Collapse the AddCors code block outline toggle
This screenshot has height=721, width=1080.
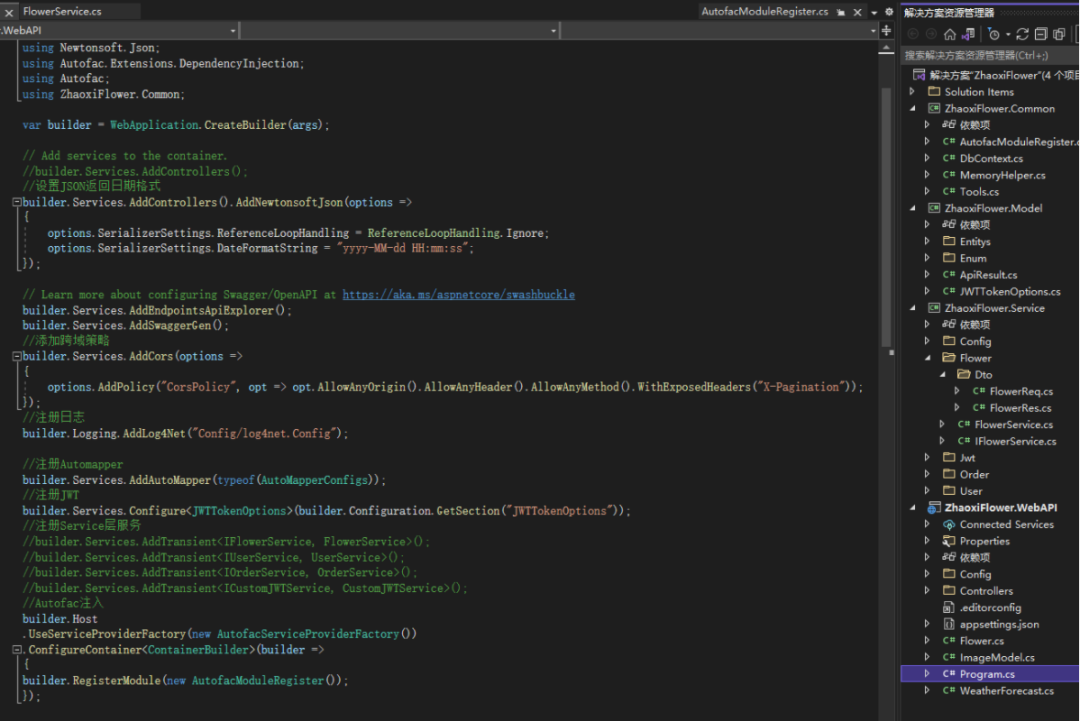point(17,356)
